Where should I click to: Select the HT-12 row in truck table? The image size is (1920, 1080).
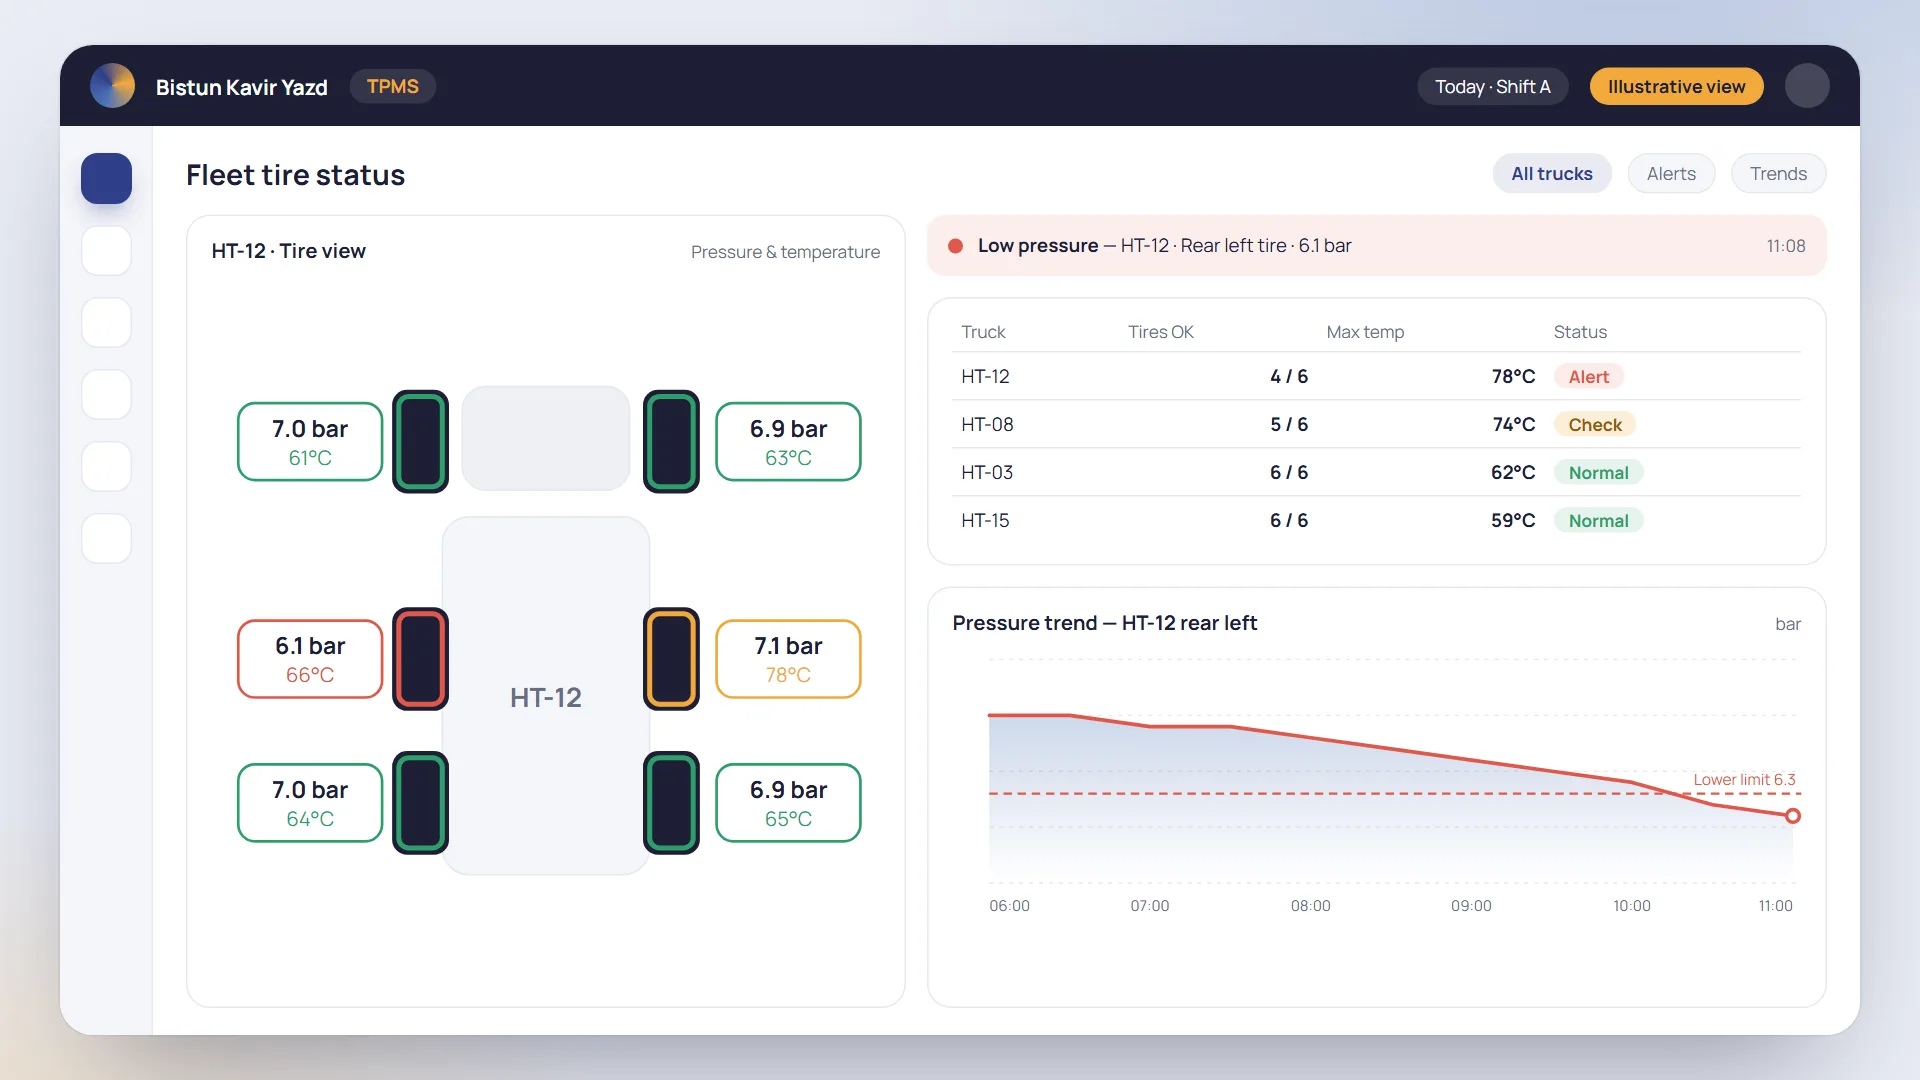click(x=1376, y=376)
